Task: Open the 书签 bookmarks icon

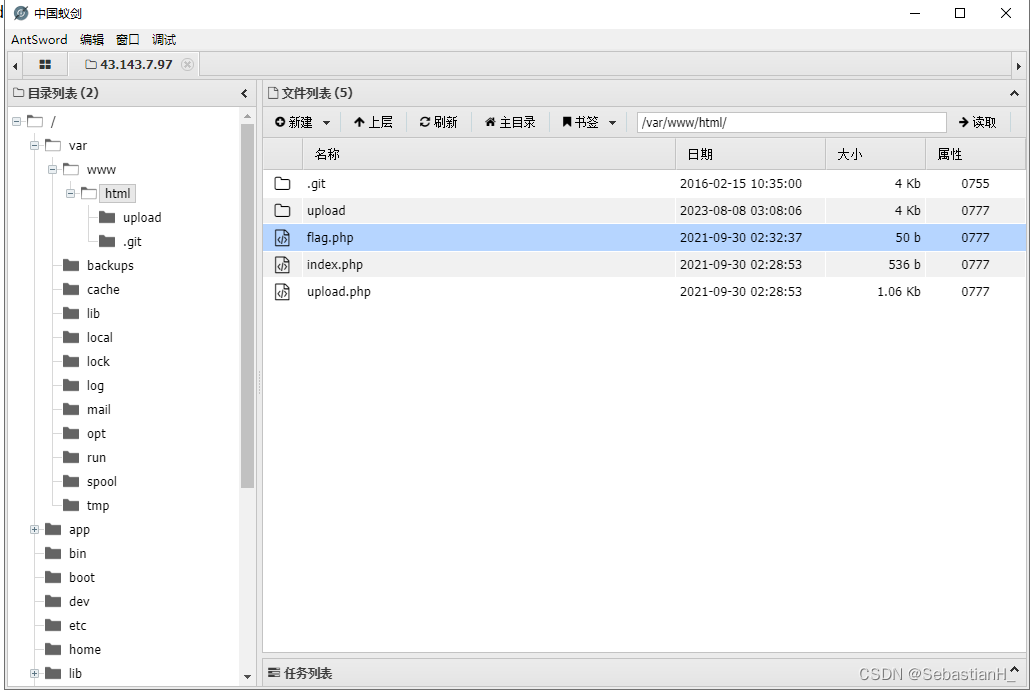Action: click(566, 121)
